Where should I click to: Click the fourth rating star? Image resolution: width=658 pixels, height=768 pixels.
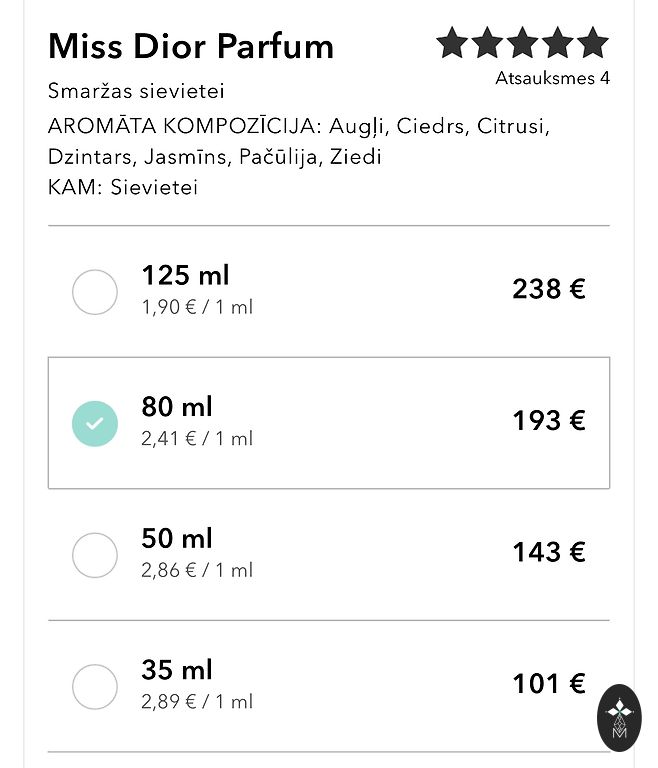tap(557, 43)
